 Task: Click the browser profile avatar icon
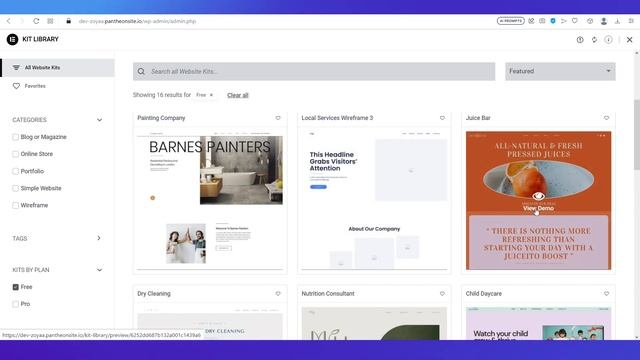[604, 21]
